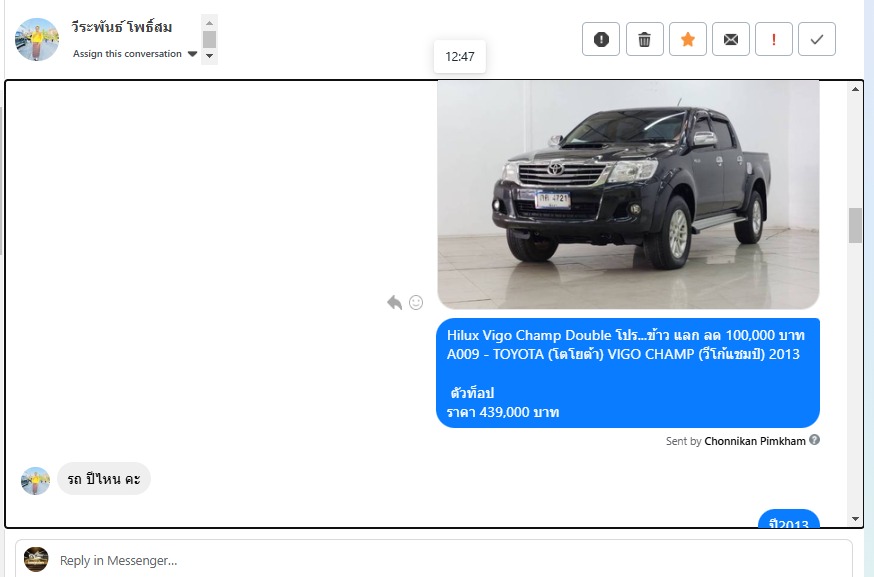
Task: Open customer name วีระพันธ์ โพธิ์สม
Action: (x=122, y=27)
